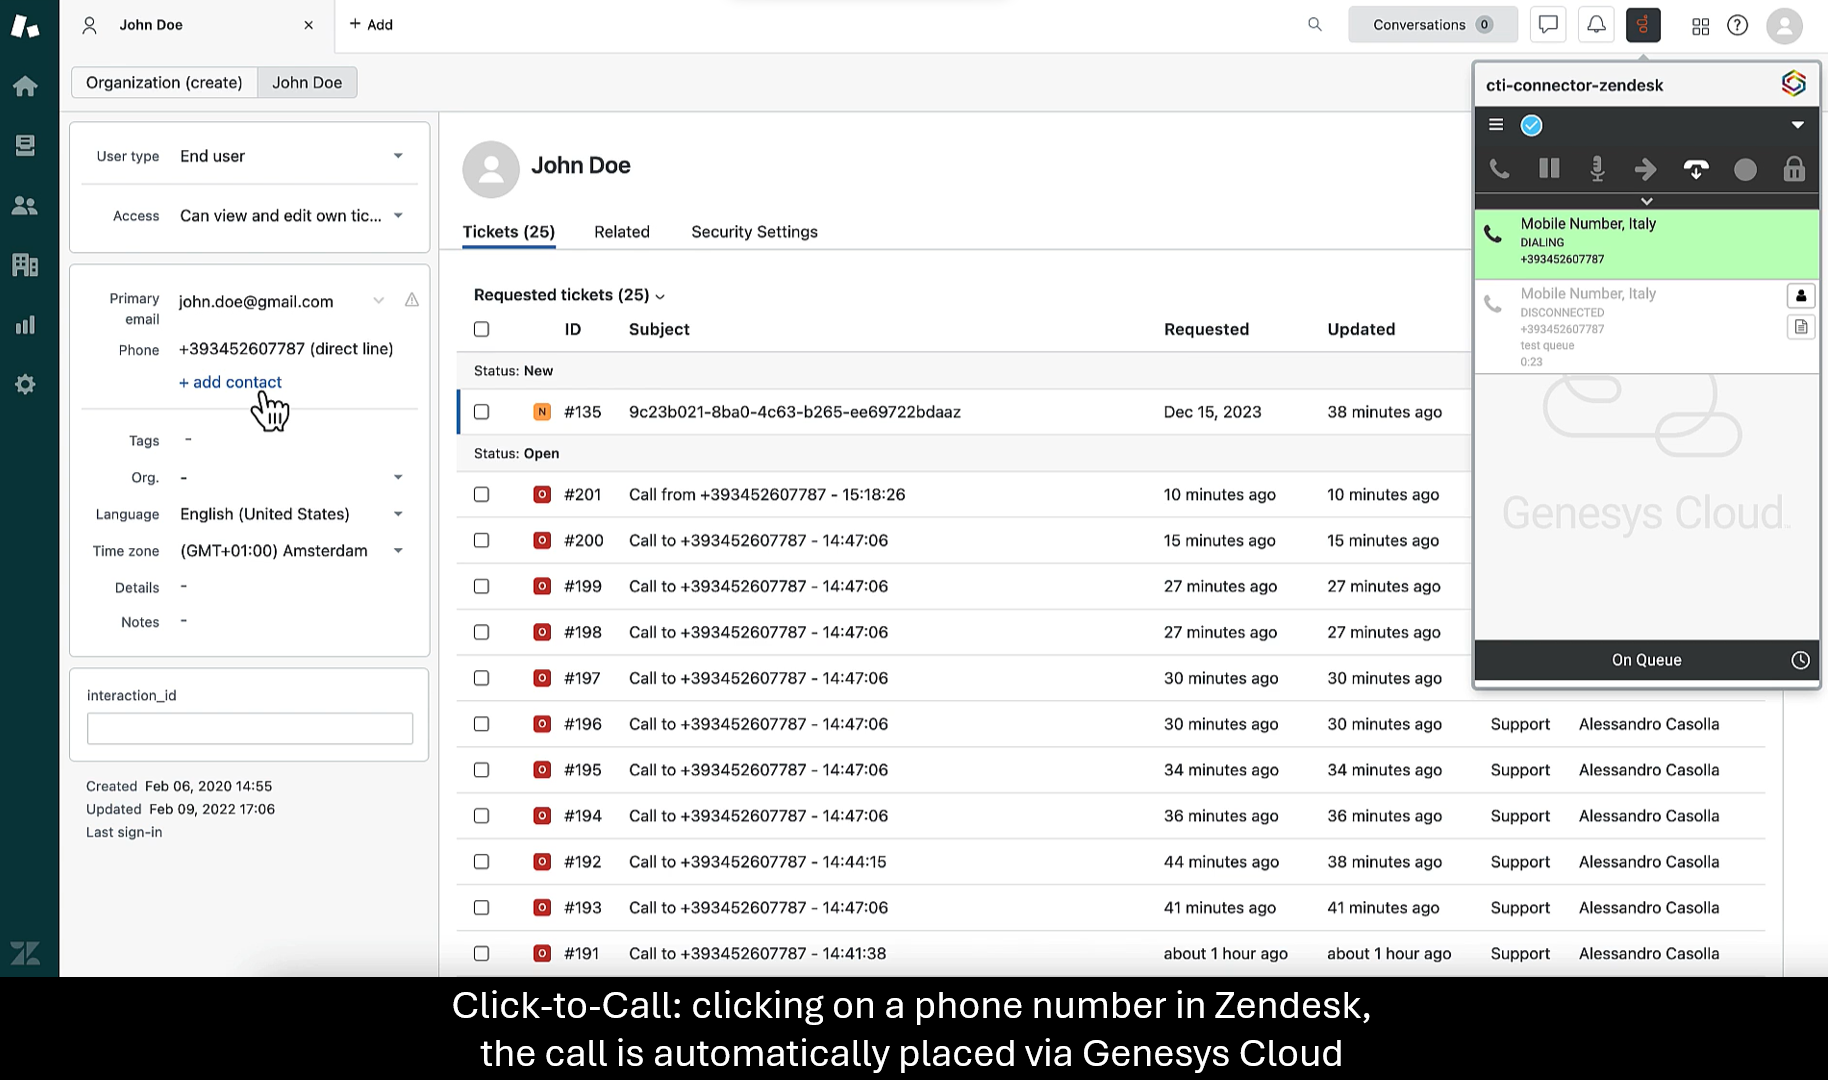This screenshot has height=1080, width=1828.
Task: Click the transfer call arrow icon
Action: point(1646,169)
